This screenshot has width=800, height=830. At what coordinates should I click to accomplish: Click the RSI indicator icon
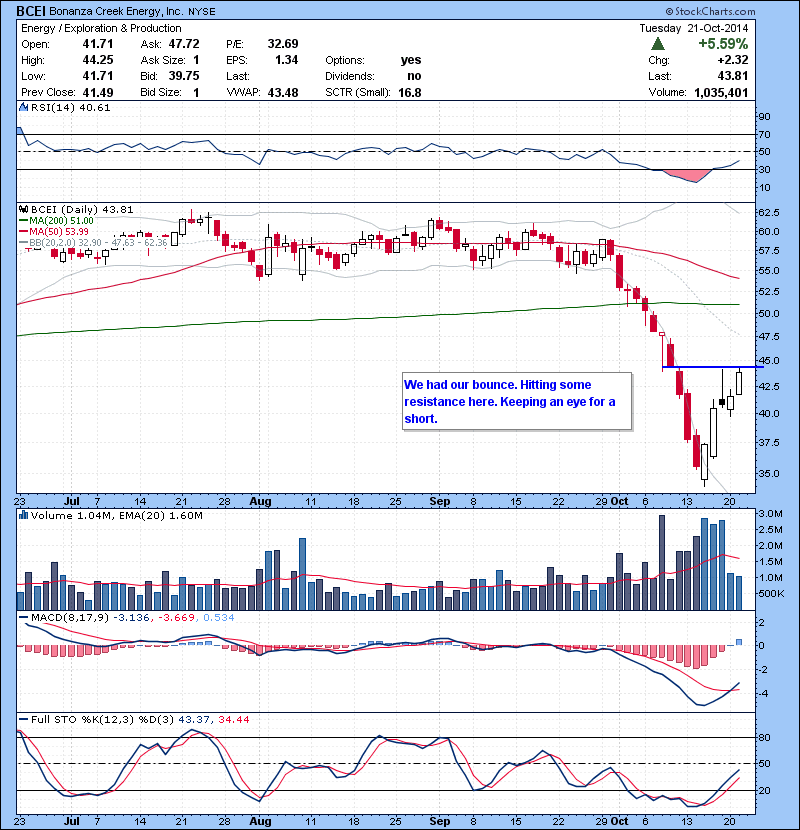24,107
